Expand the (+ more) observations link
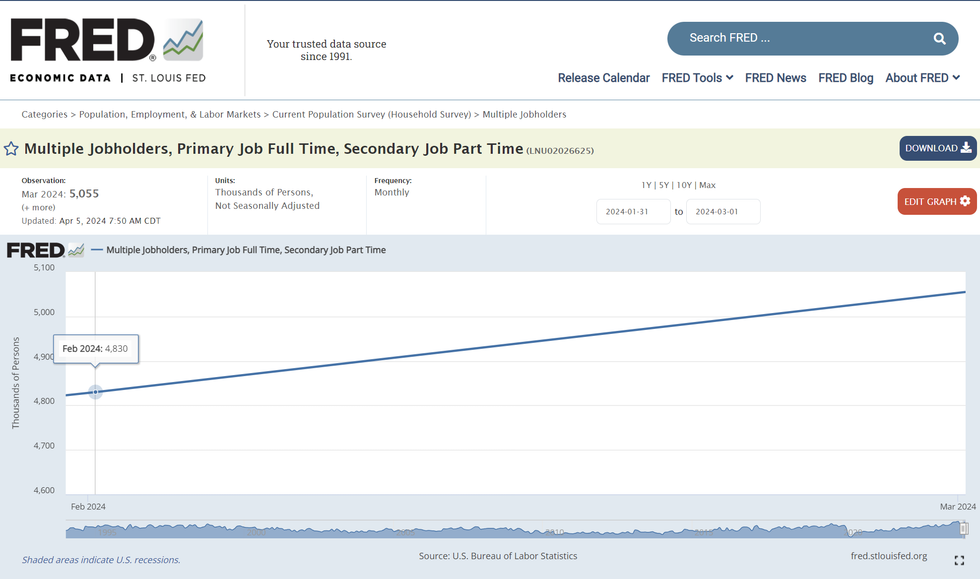Image resolution: width=980 pixels, height=579 pixels. point(38,207)
